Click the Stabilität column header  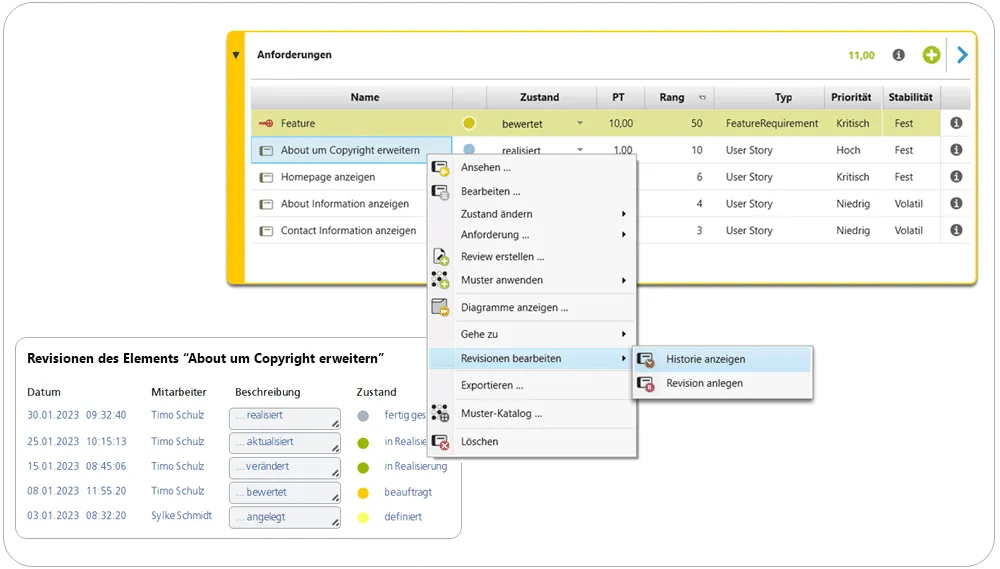(910, 97)
